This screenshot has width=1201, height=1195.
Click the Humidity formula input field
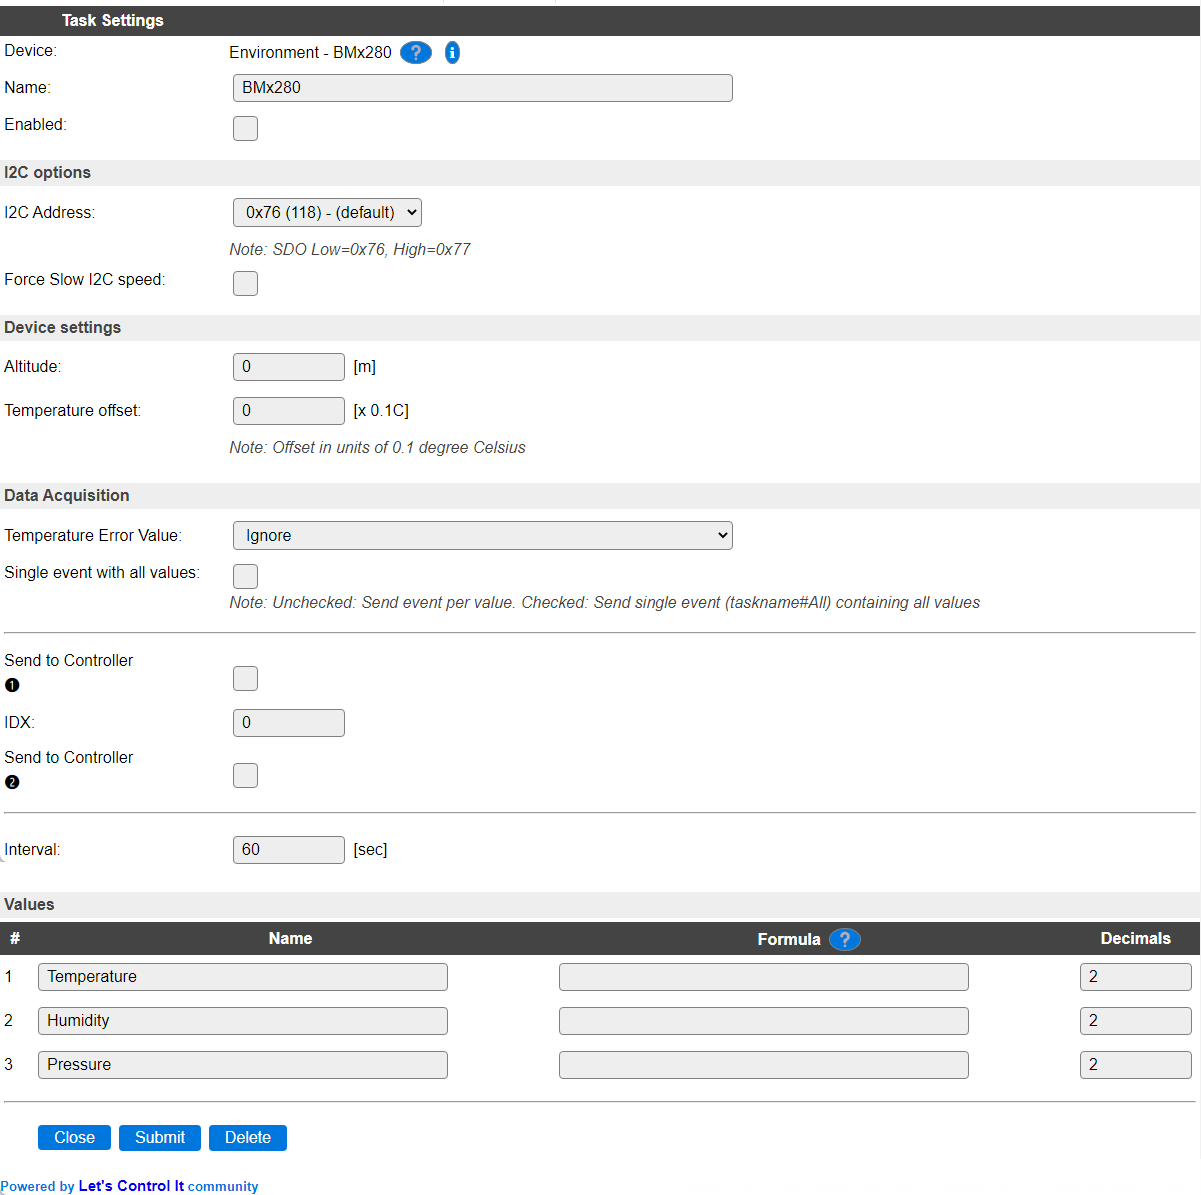(764, 1021)
